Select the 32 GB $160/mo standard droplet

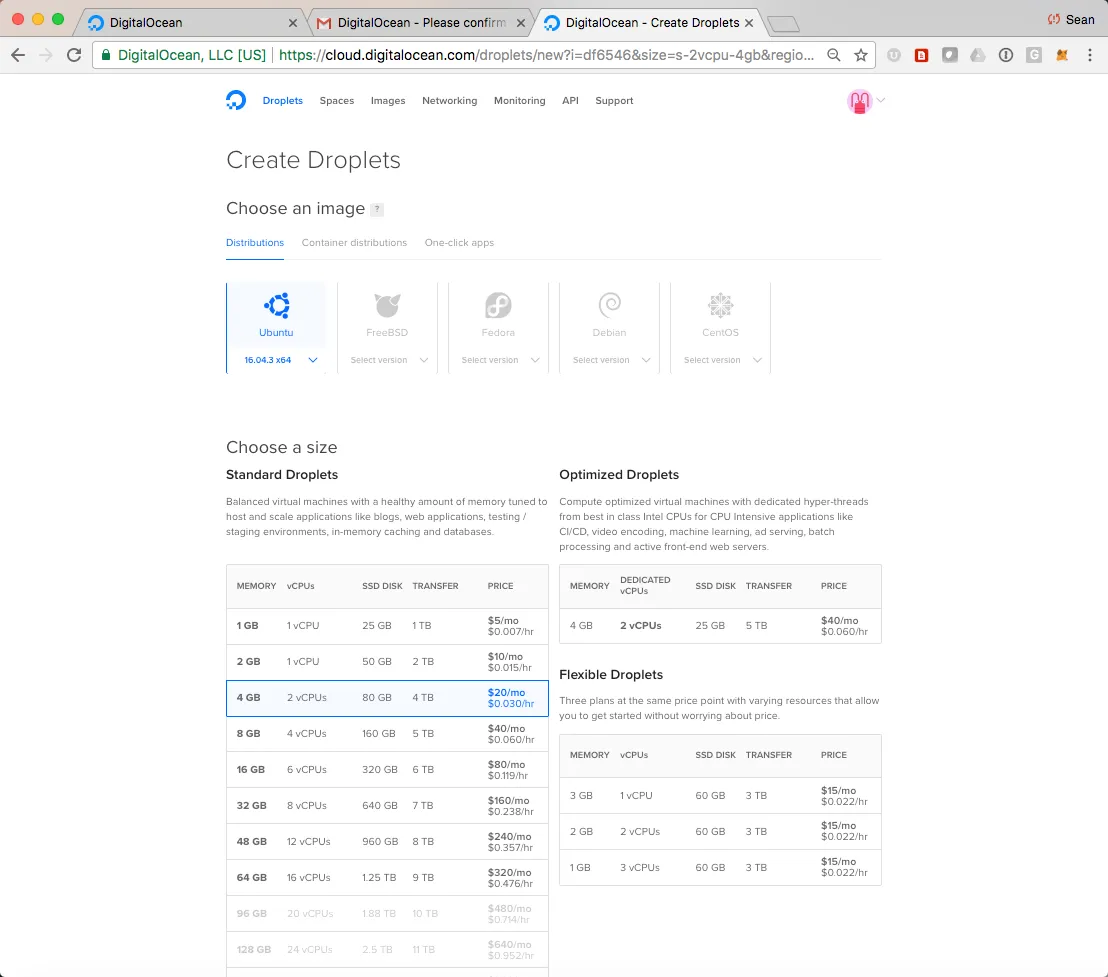387,806
